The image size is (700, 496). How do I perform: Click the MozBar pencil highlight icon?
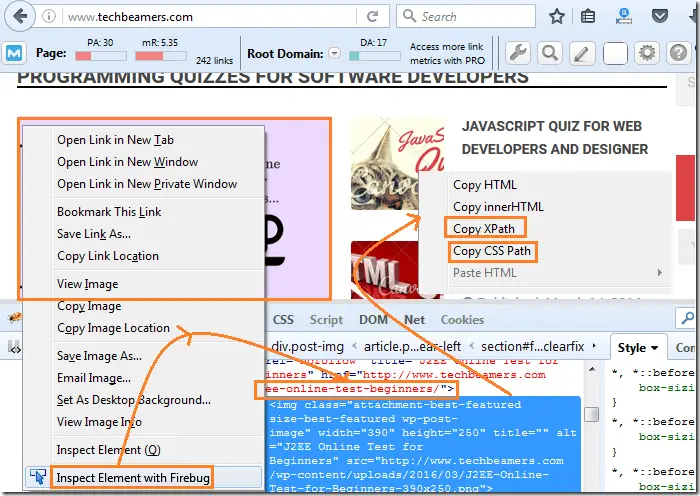click(582, 54)
